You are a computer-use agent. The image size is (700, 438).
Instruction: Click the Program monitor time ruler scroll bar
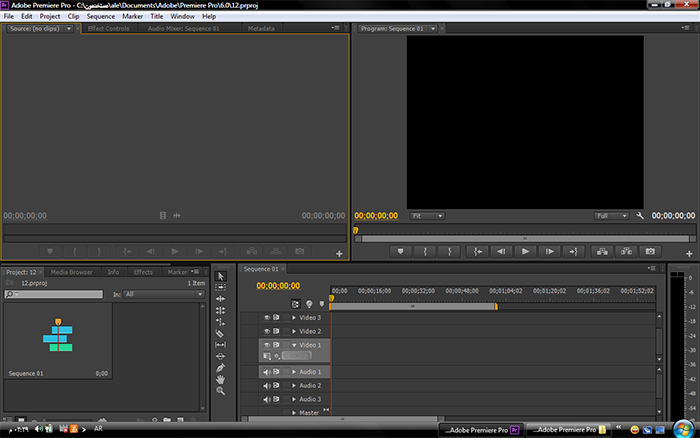524,238
